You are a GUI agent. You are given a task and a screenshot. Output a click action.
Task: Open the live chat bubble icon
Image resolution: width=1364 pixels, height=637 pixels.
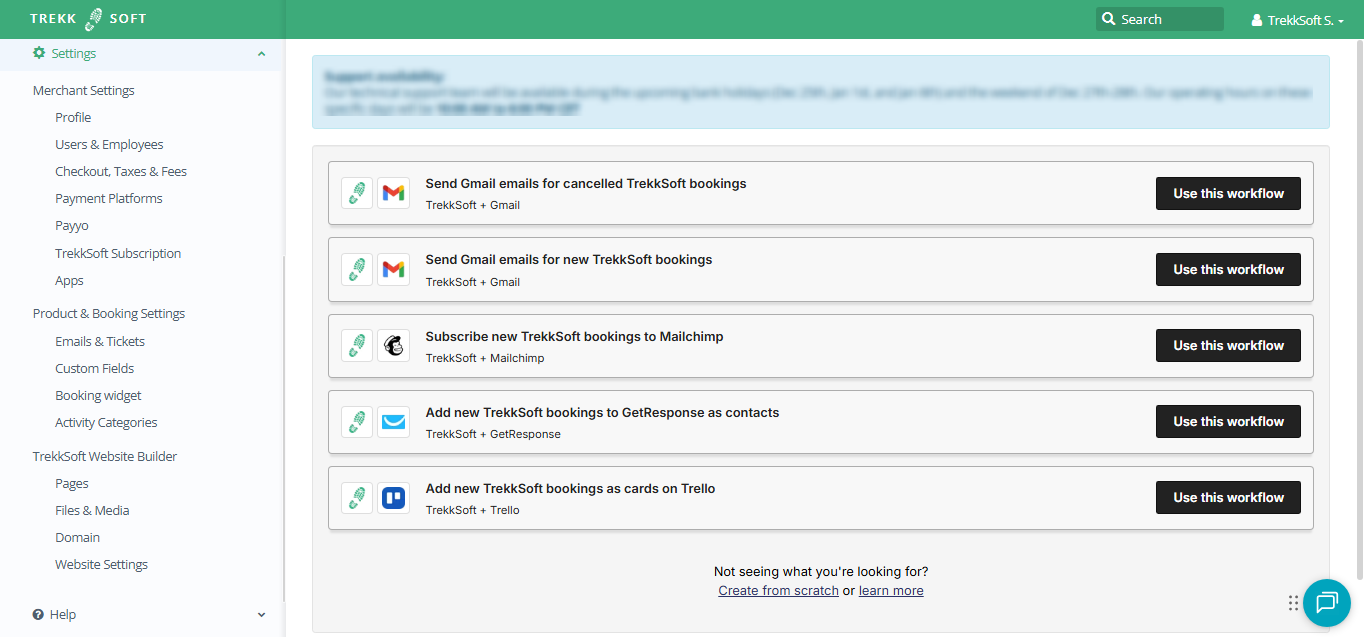tap(1326, 602)
